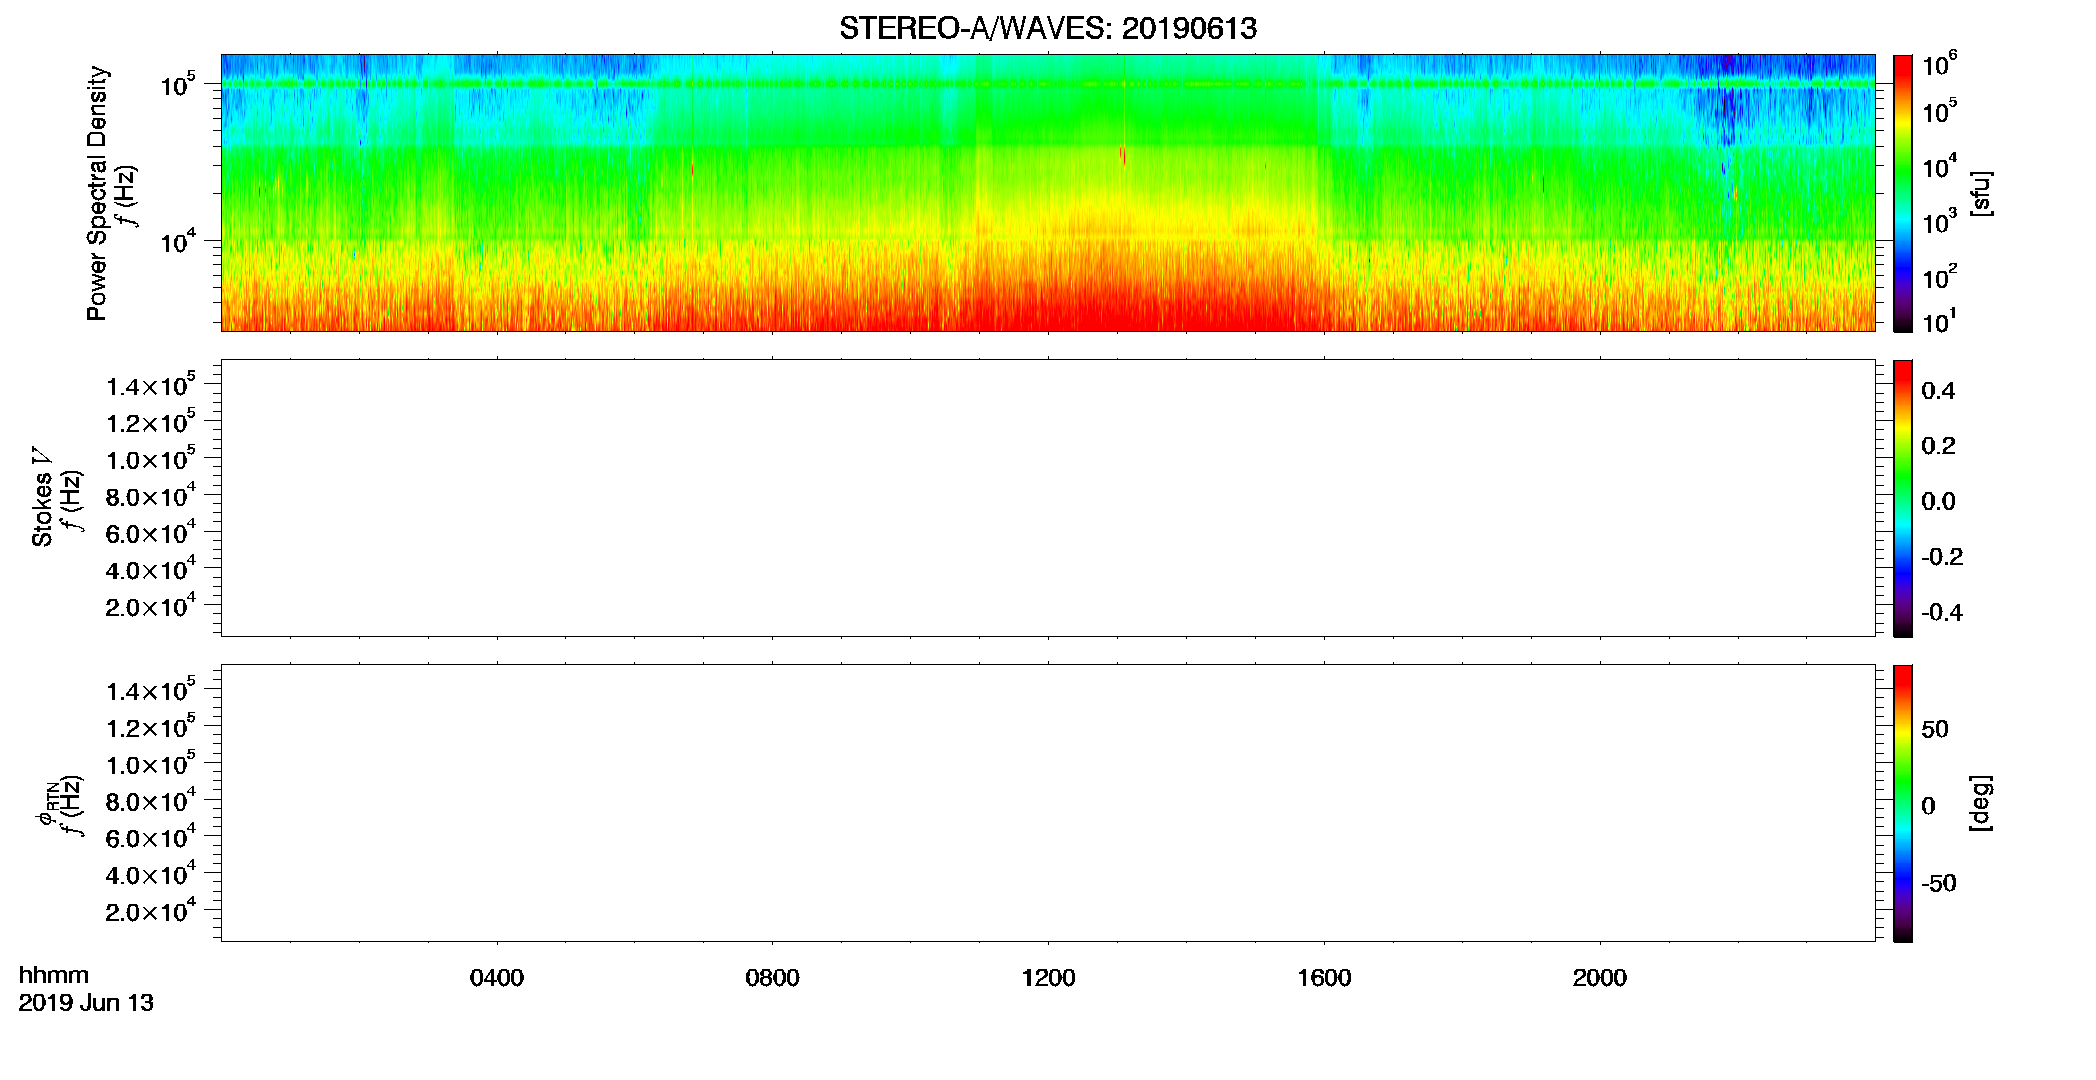Select the -0.2 label on Stokes color bar
The width and height of the screenshot is (2096, 1080).
[1942, 557]
